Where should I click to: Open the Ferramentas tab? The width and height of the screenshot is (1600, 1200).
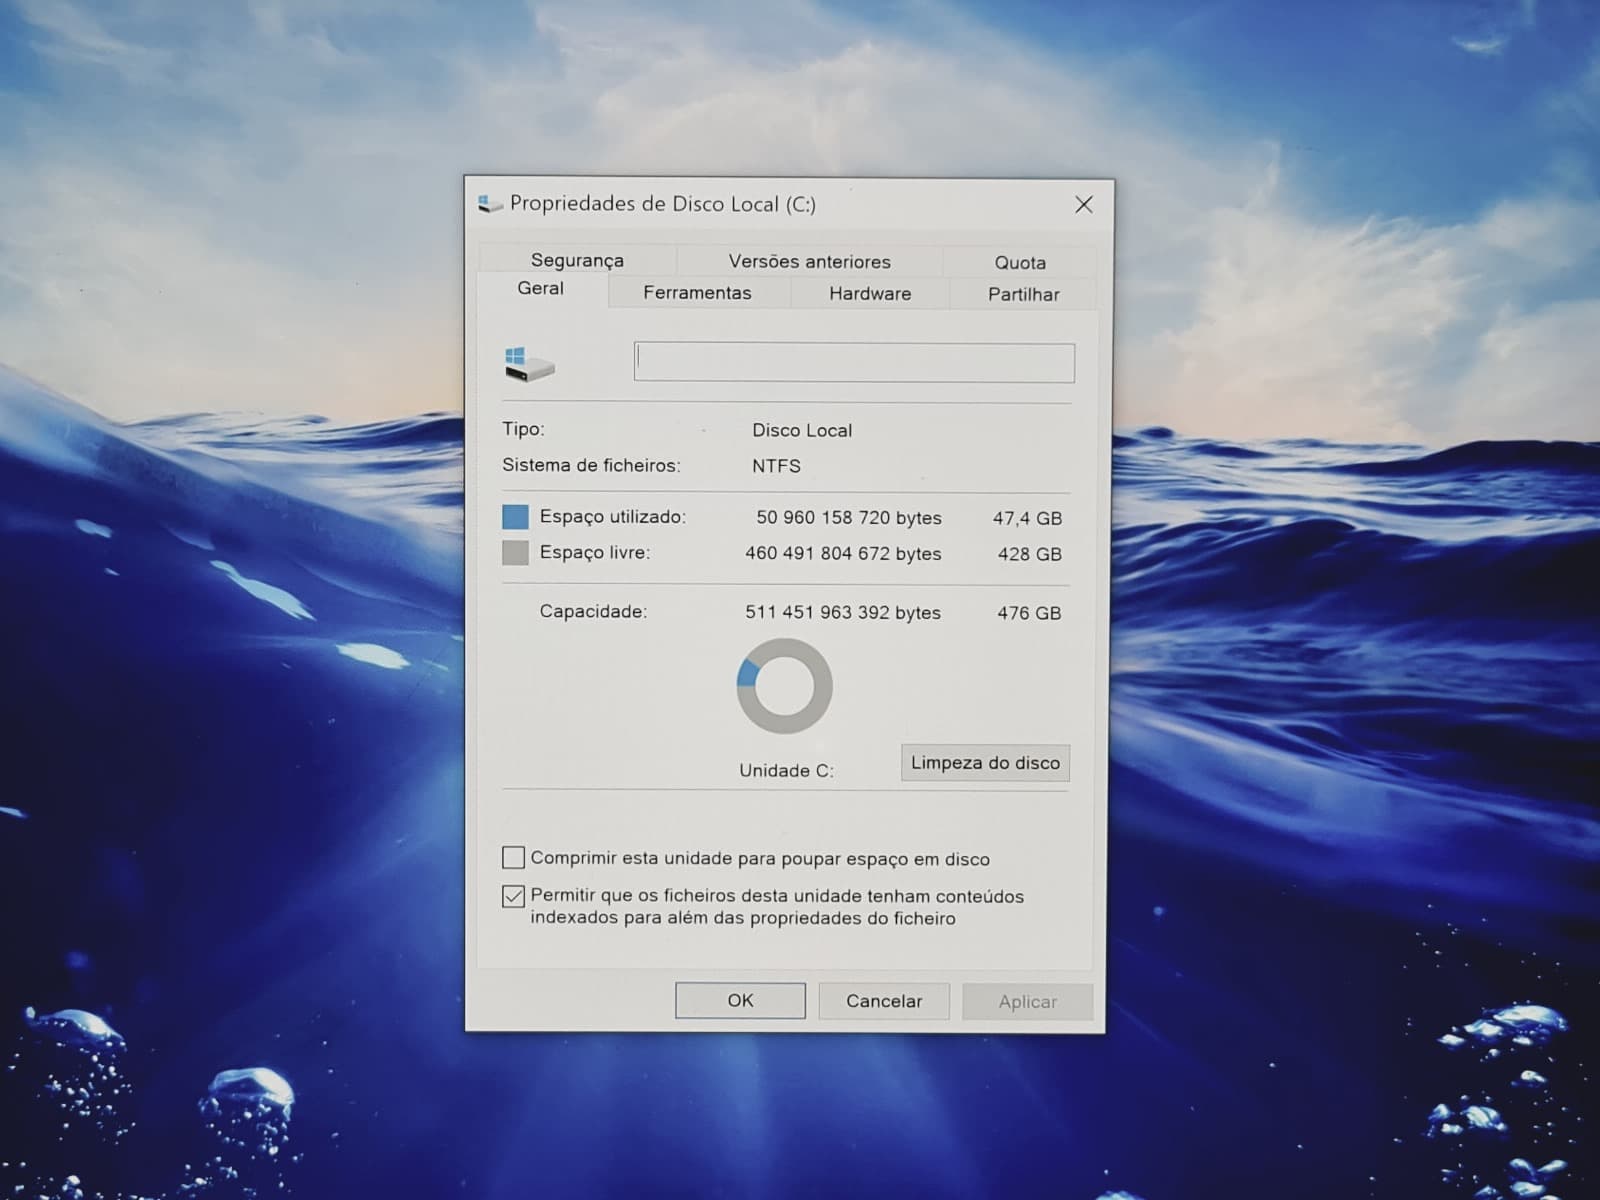697,293
